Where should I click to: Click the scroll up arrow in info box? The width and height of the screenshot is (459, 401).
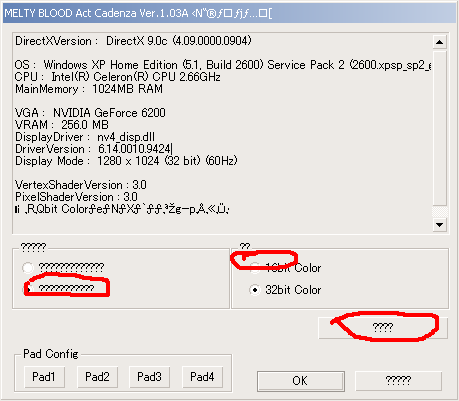point(439,42)
